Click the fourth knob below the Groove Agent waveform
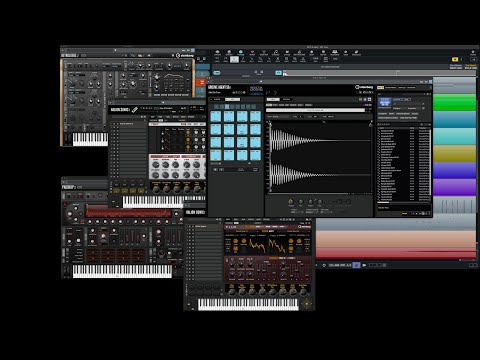This screenshot has height=360, width=480. coord(320,202)
